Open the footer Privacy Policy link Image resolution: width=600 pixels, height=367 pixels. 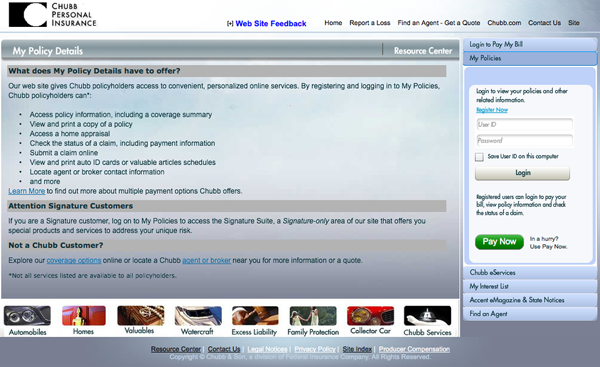315,349
